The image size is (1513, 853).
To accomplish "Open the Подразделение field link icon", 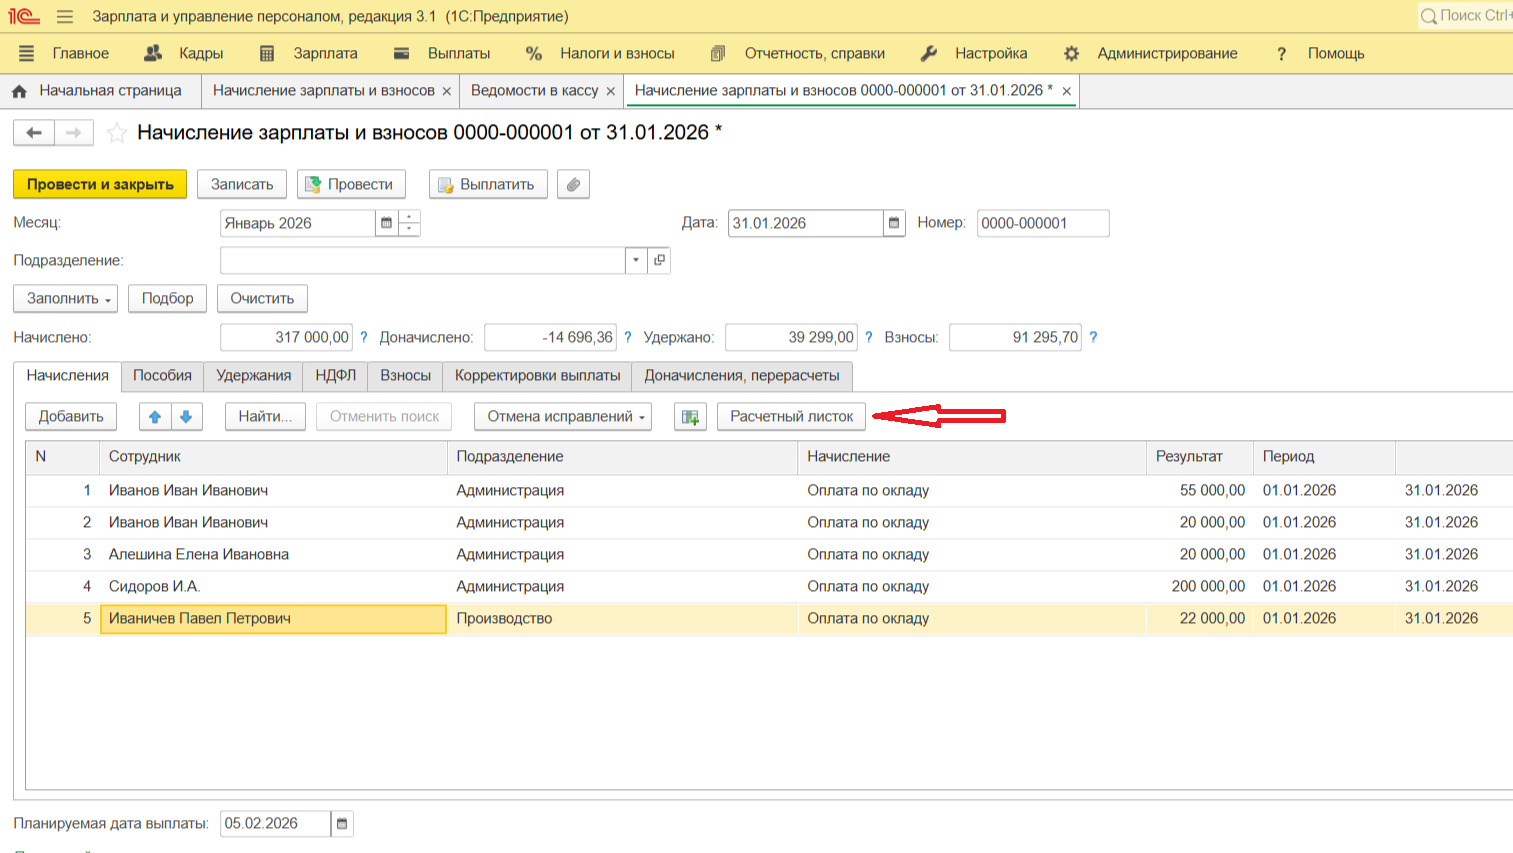I will (x=659, y=260).
